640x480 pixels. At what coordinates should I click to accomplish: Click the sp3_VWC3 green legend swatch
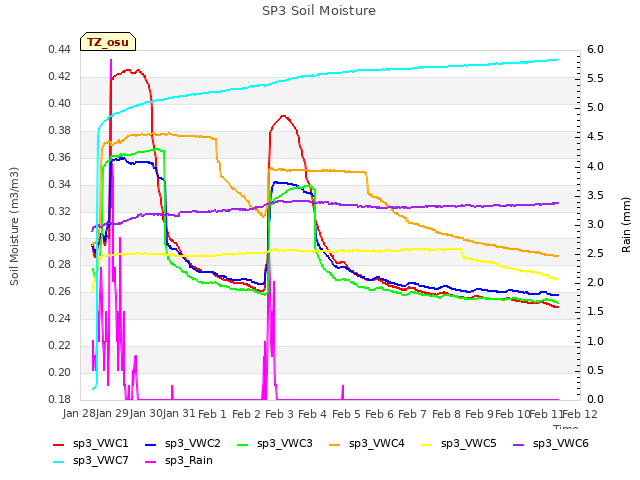[243, 444]
